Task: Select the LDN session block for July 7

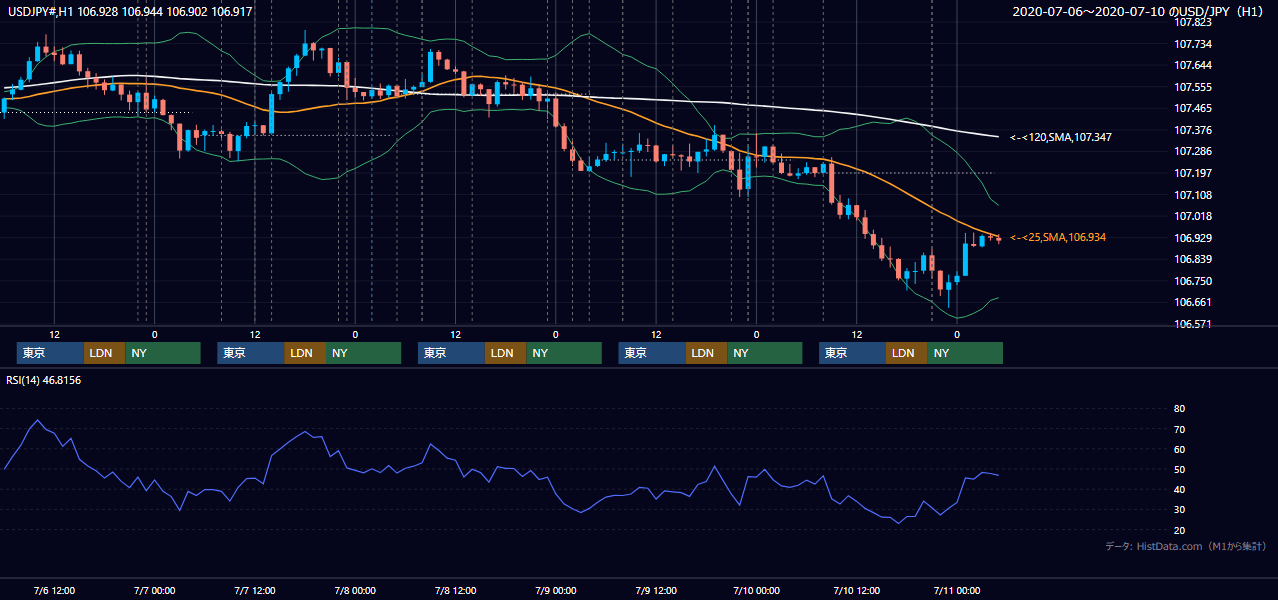Action: (x=305, y=353)
